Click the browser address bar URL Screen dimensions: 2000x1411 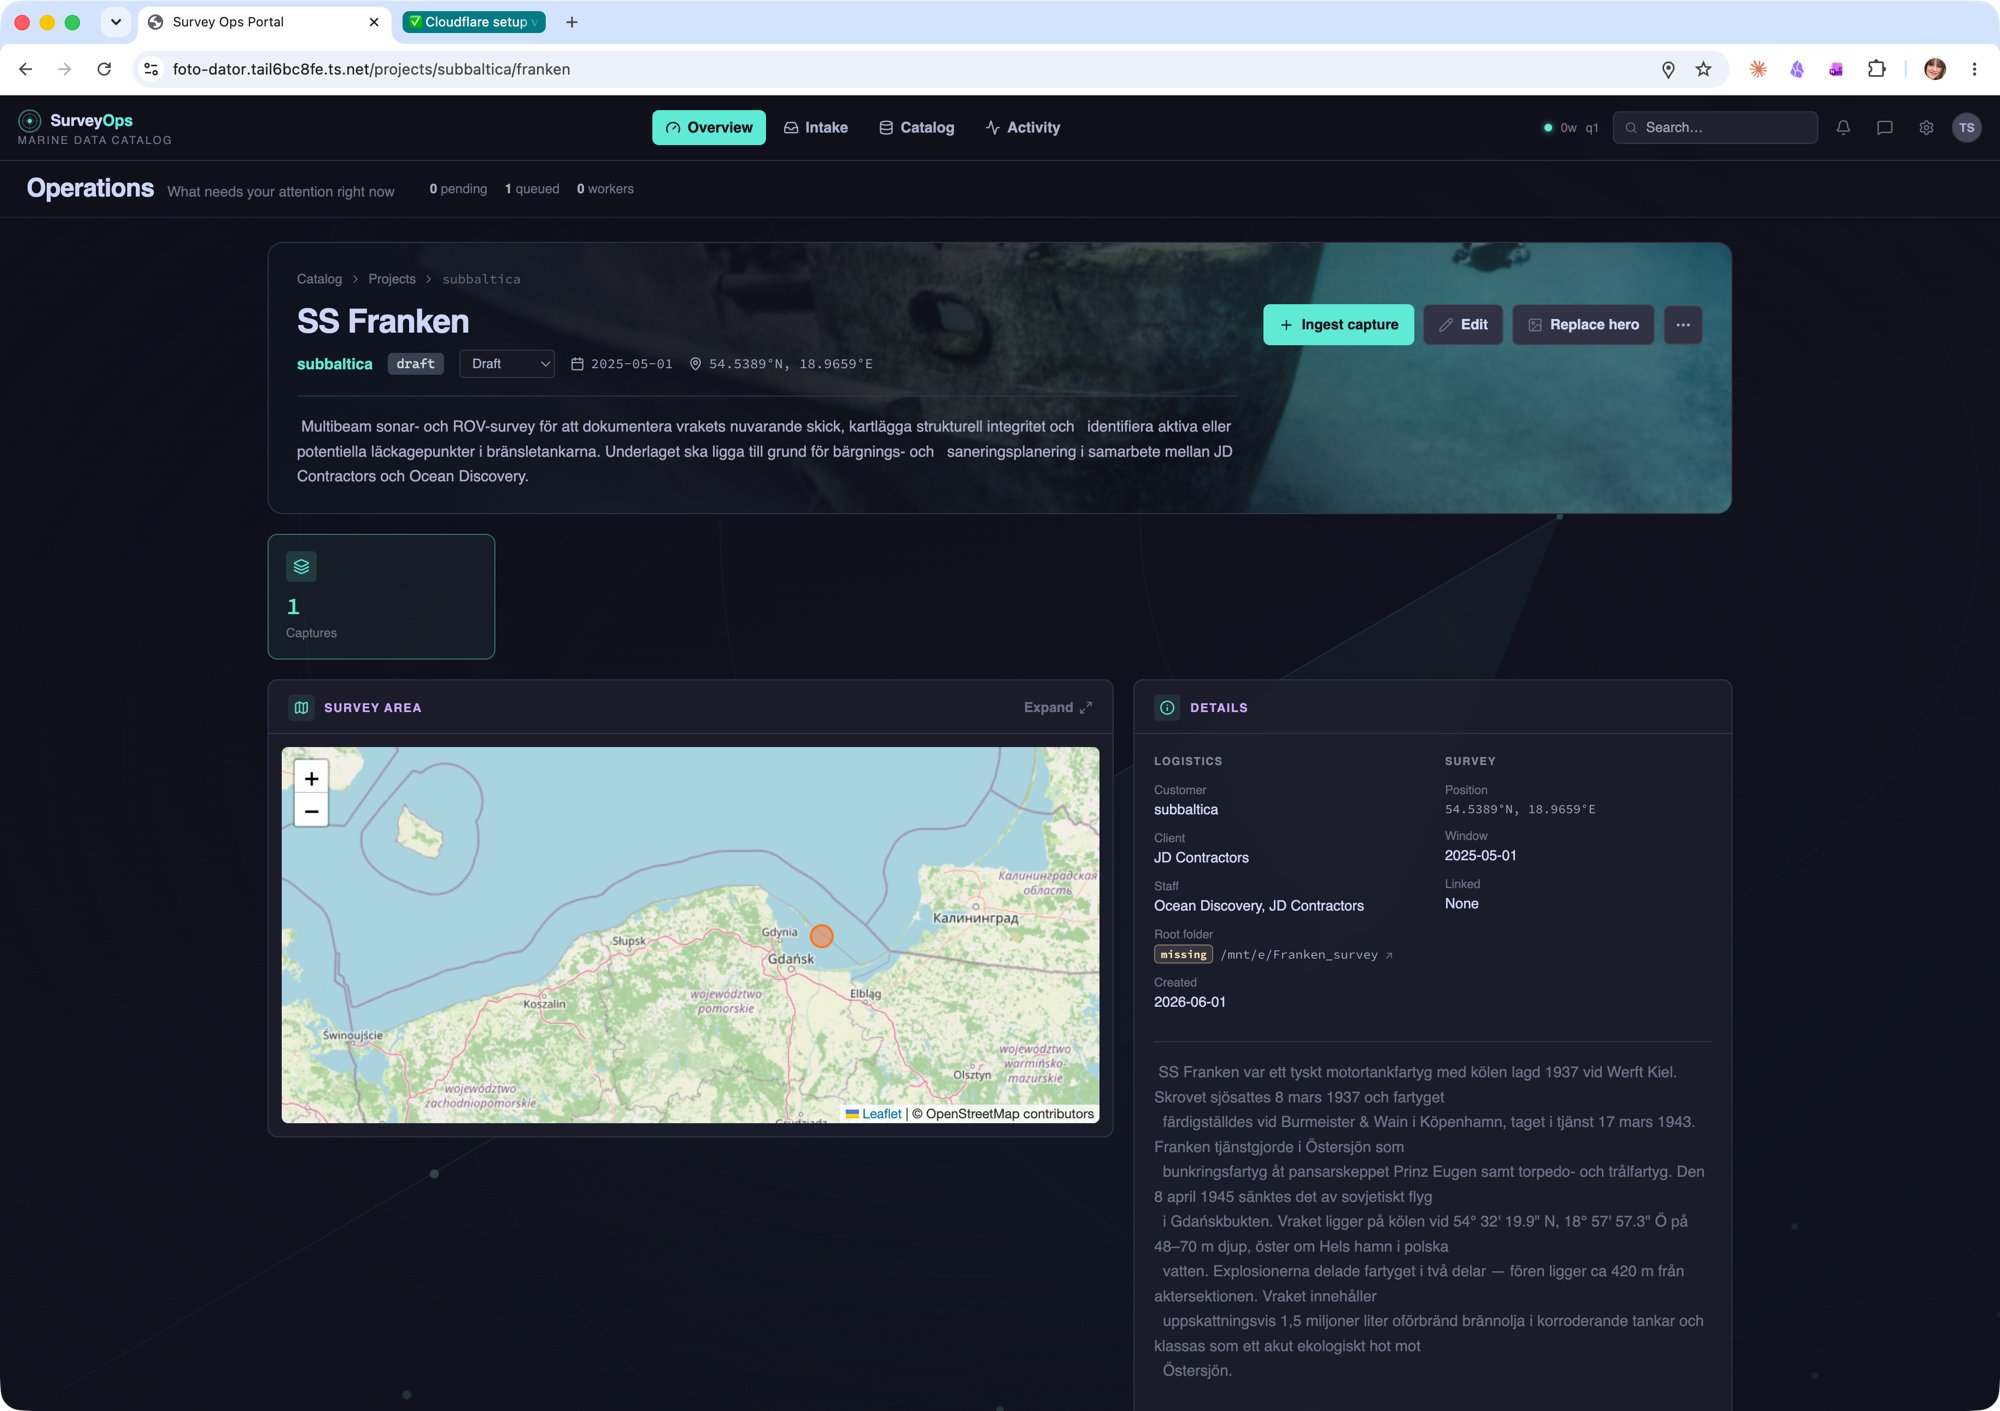coord(372,69)
